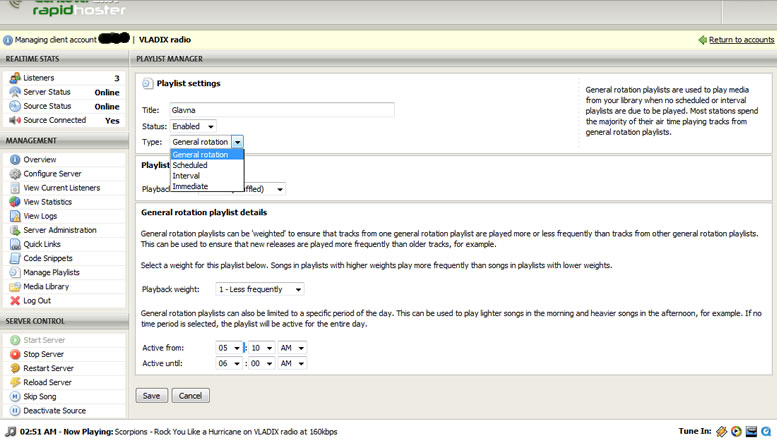777x441 pixels.
Task: Click the playlist Title text field
Action: [281, 110]
